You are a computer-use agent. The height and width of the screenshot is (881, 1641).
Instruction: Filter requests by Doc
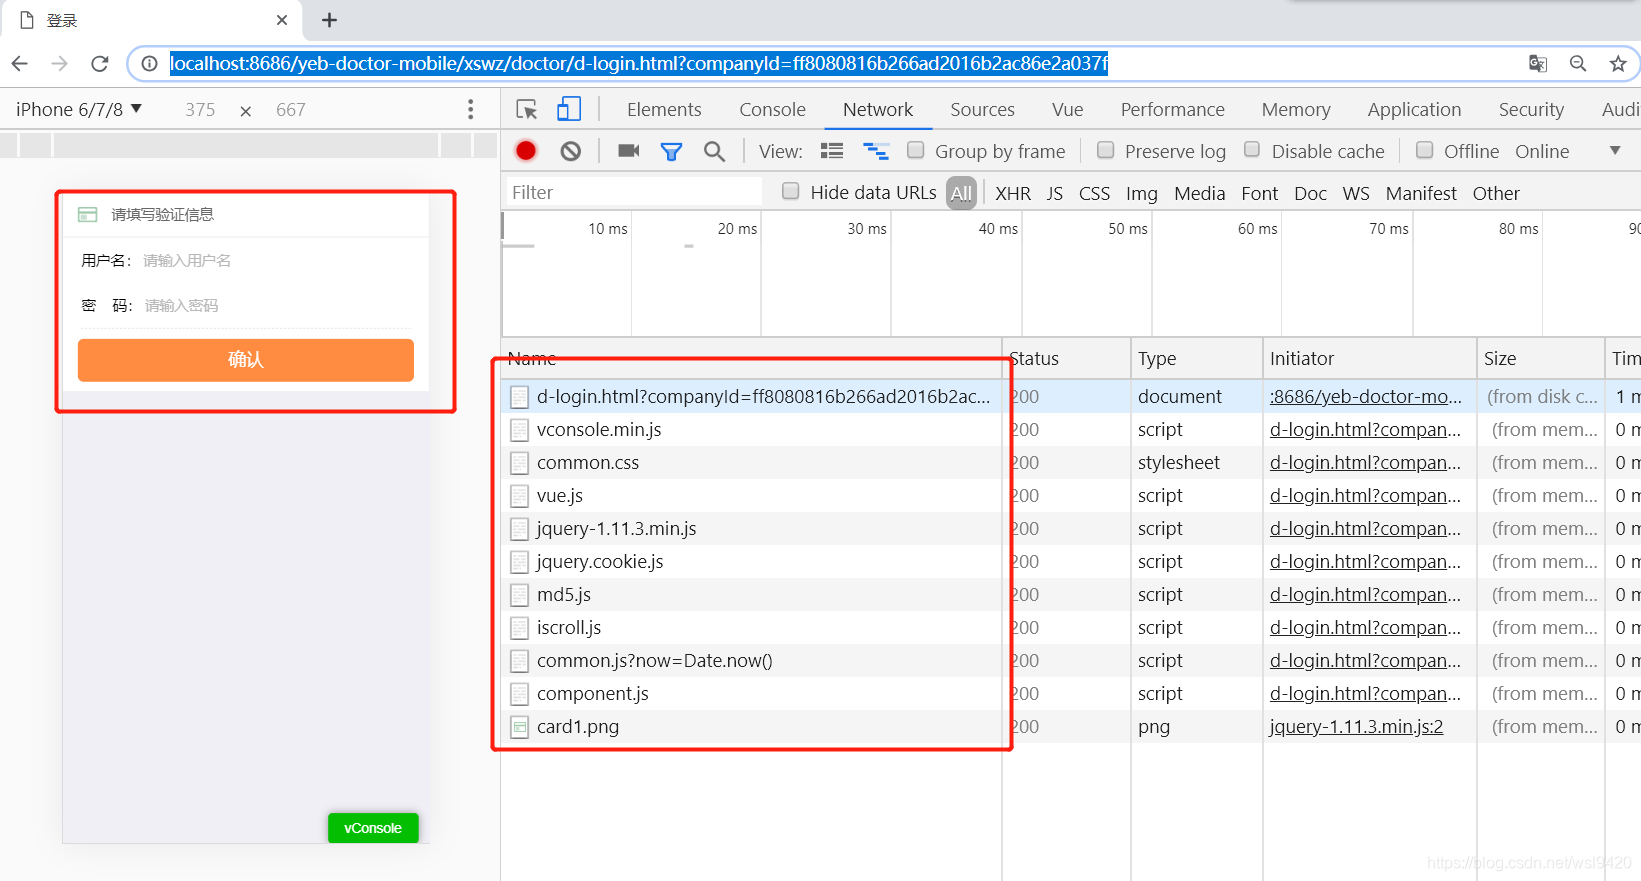click(1310, 193)
